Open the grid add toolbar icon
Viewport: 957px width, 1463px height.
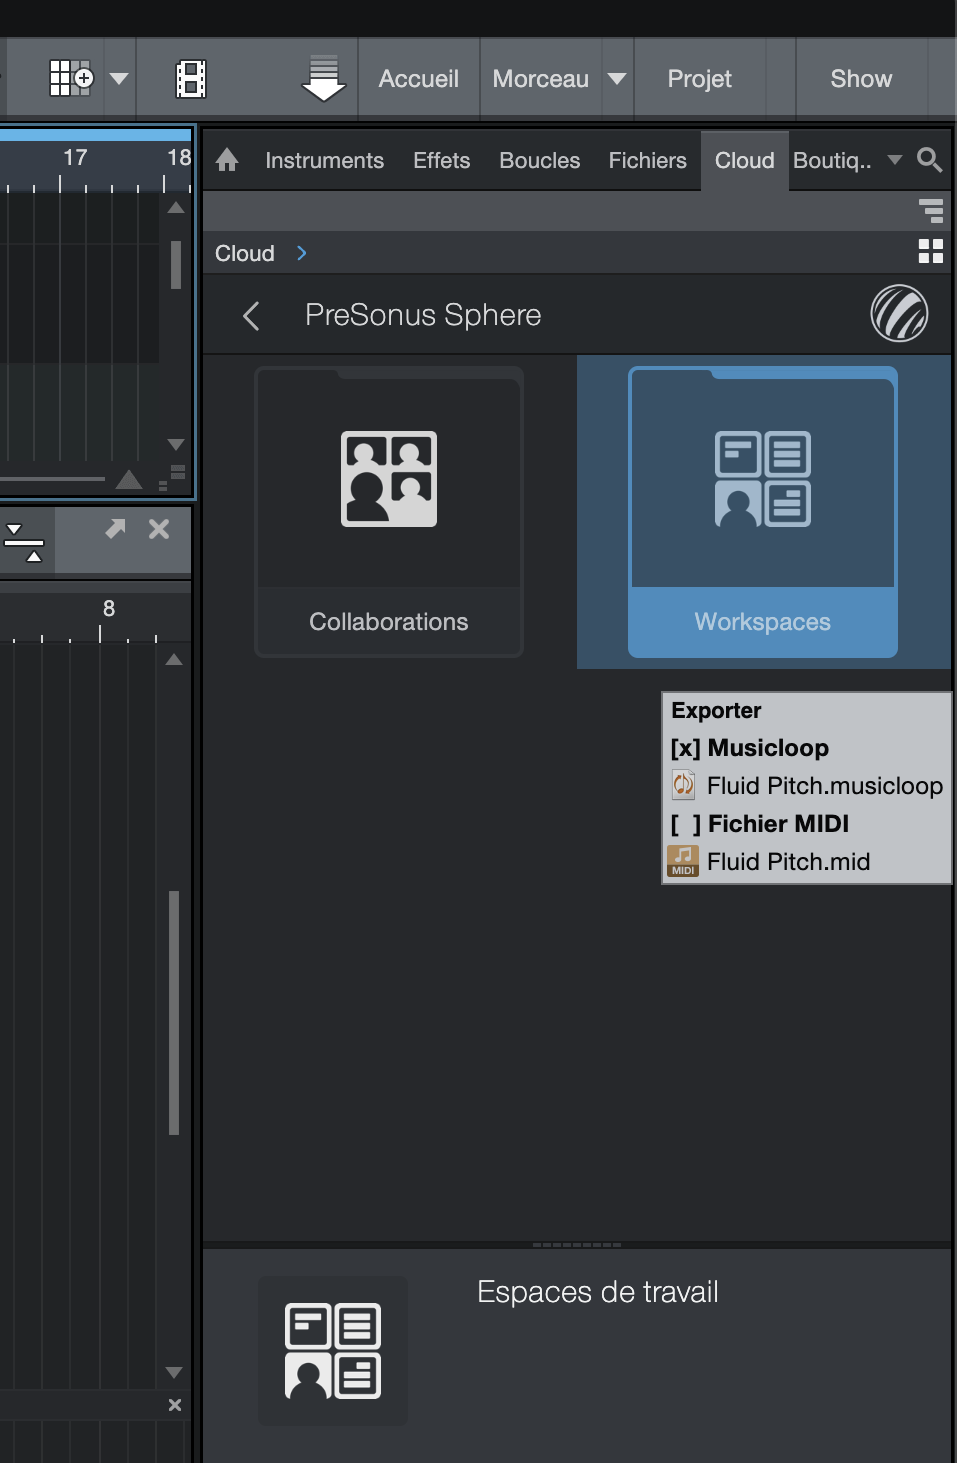[x=68, y=77]
